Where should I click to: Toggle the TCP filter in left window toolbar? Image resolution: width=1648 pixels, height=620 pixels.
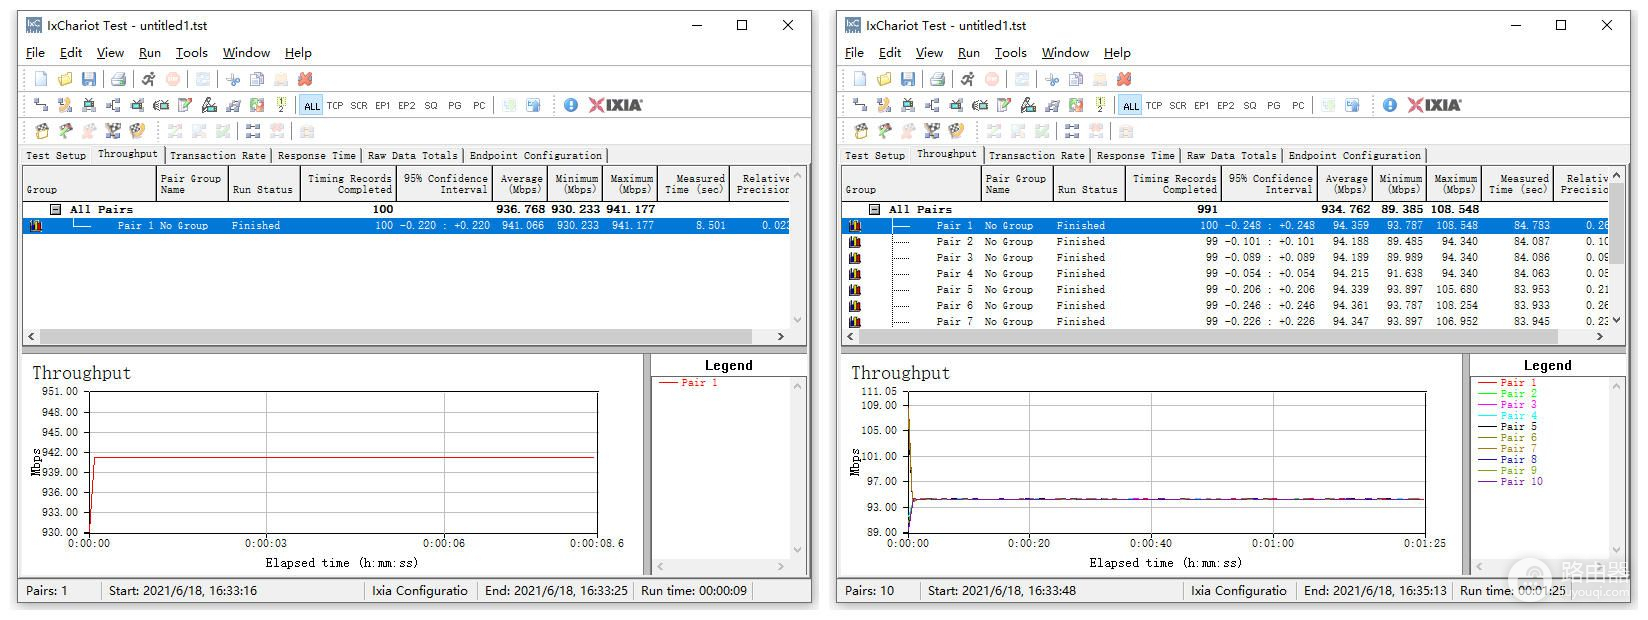point(335,106)
